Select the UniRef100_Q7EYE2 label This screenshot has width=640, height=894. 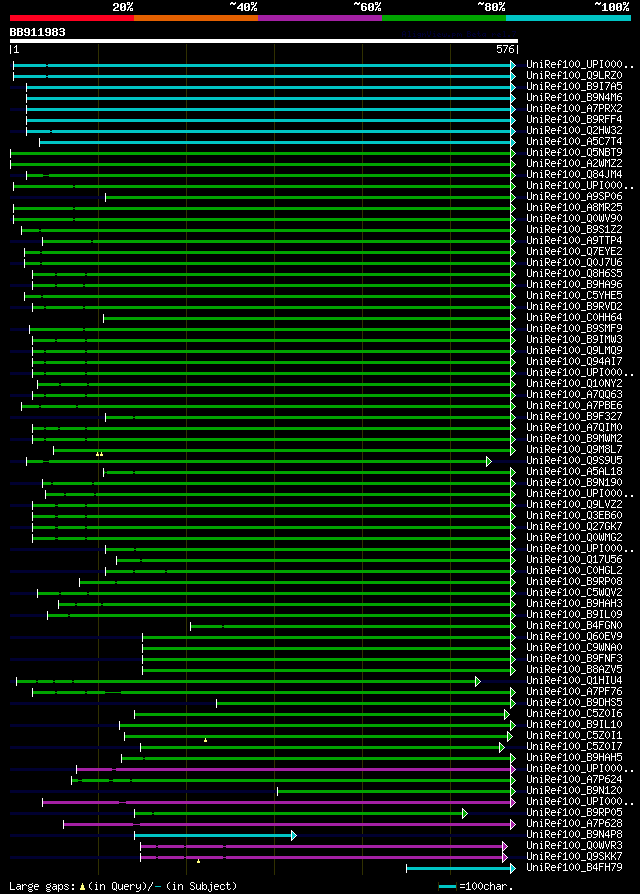574,251
